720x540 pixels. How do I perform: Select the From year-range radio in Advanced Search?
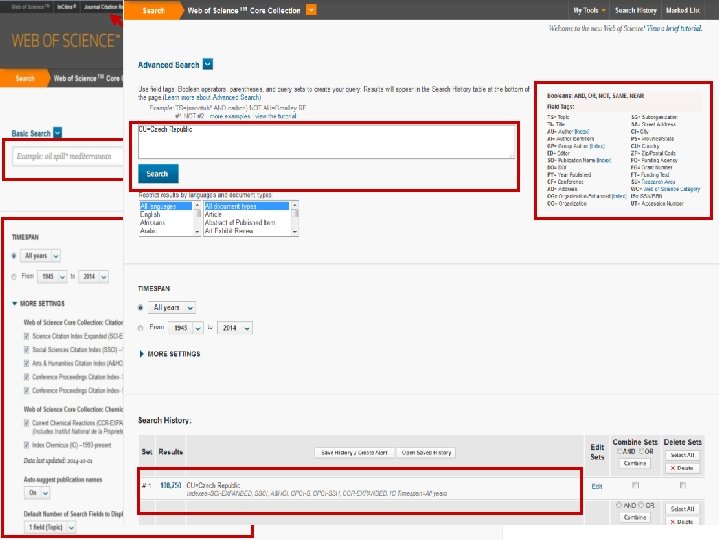point(141,328)
